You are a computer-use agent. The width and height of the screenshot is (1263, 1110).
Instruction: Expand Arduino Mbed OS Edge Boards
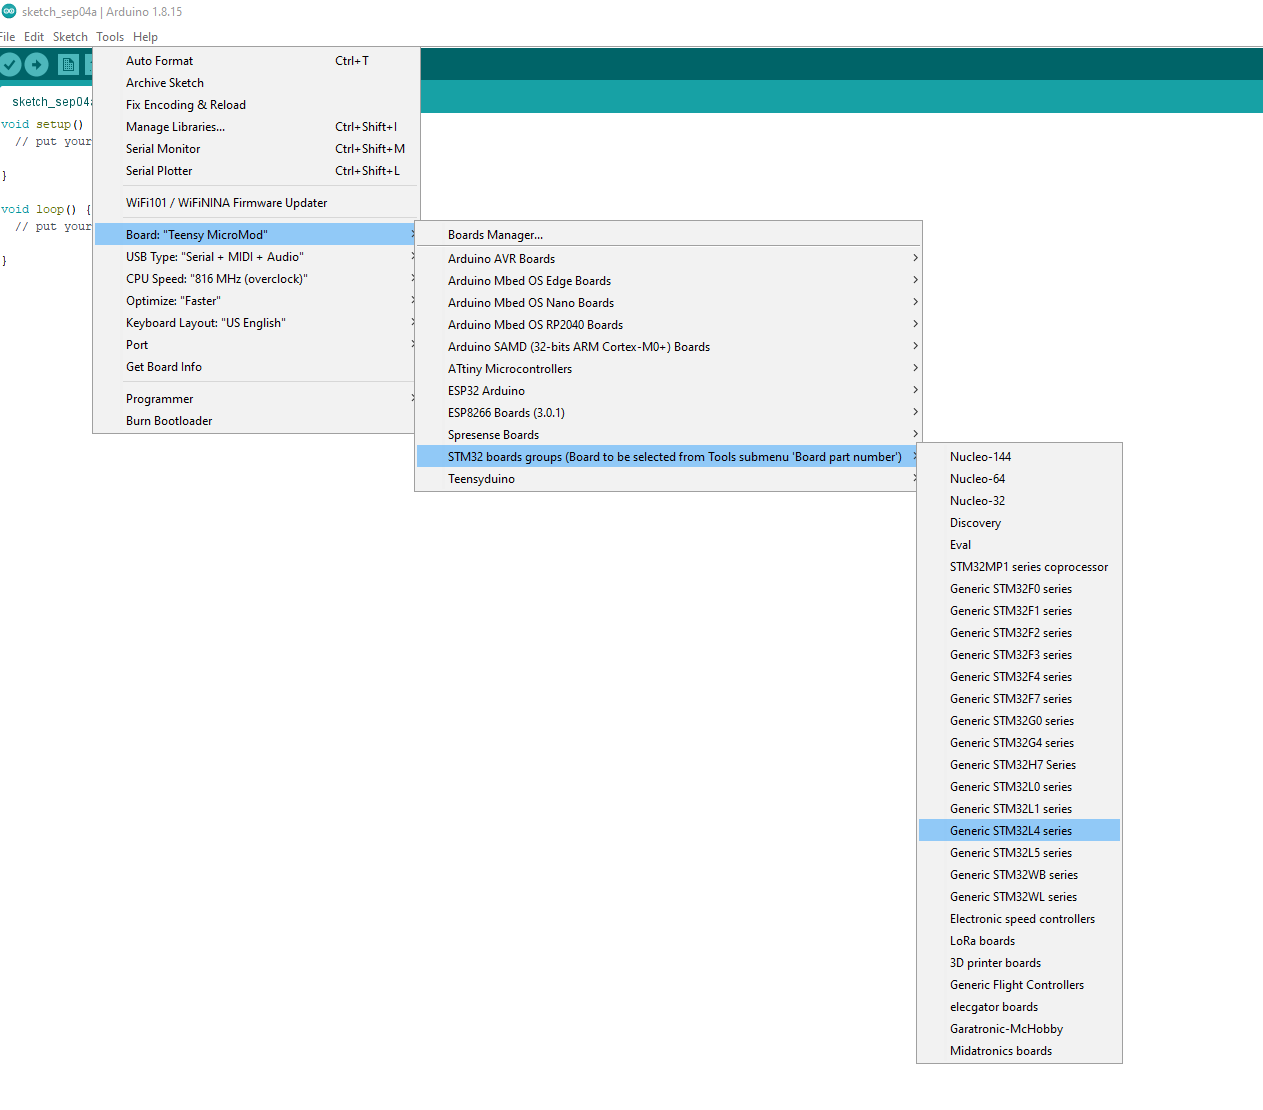(x=668, y=281)
